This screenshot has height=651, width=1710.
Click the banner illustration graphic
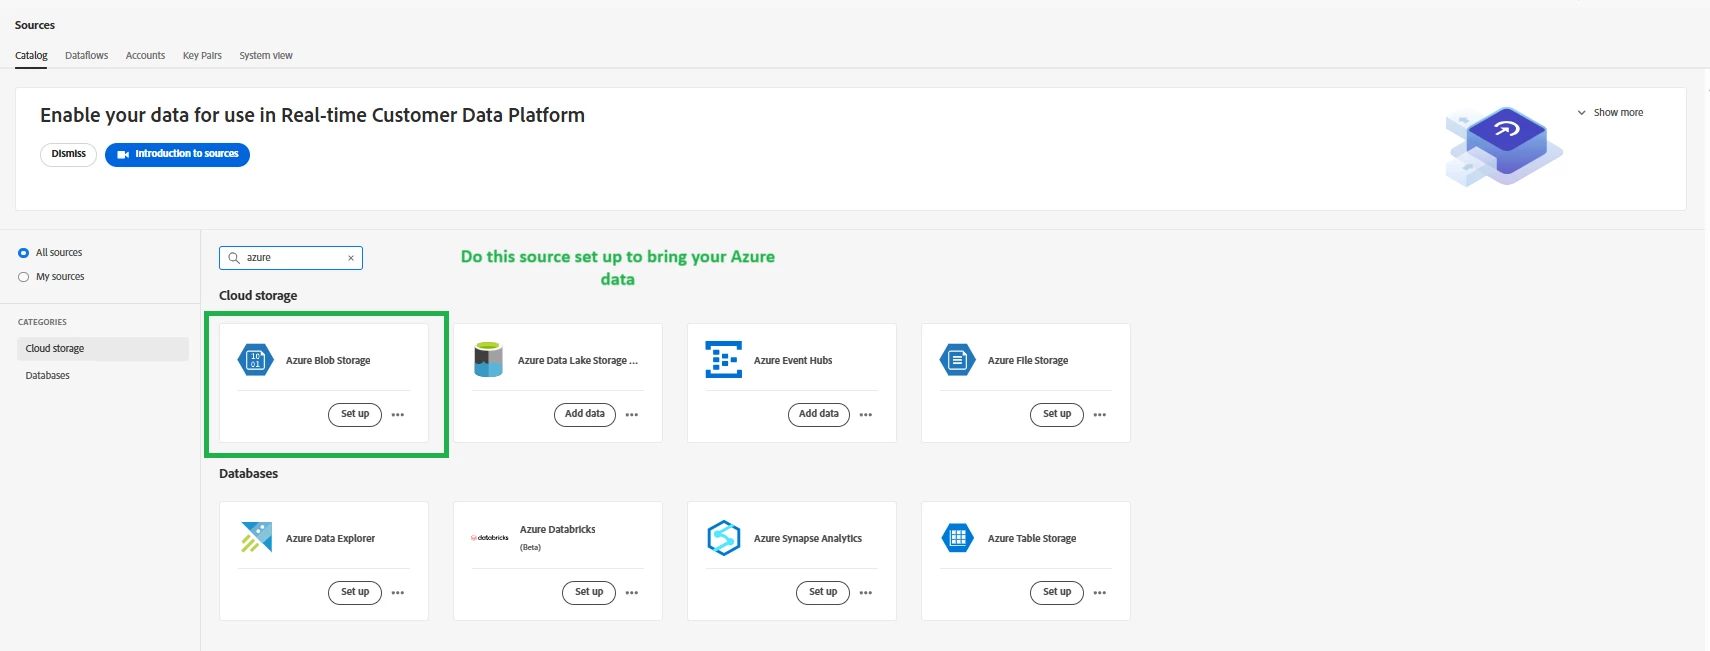1504,147
